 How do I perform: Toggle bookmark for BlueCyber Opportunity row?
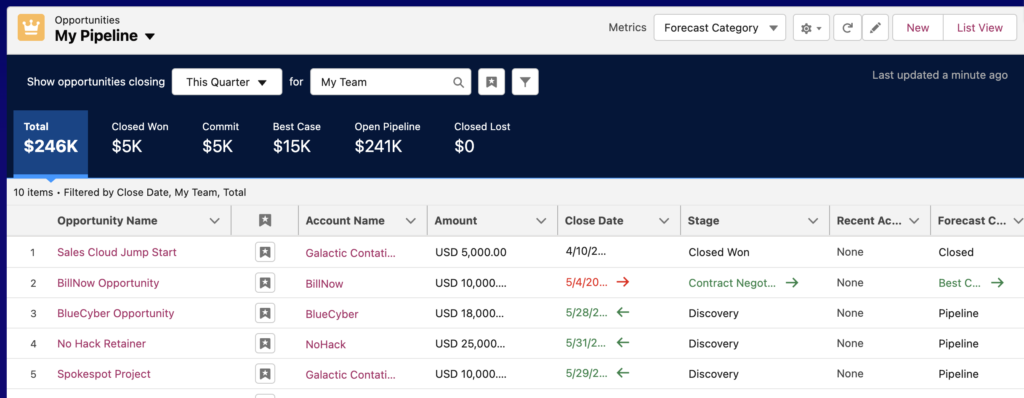264,313
